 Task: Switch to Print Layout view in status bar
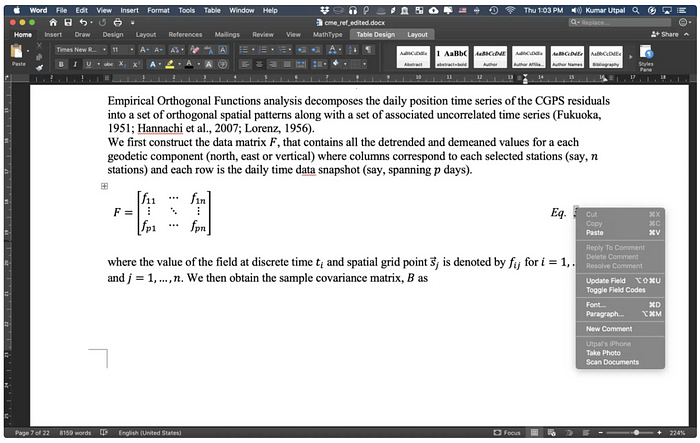pyautogui.click(x=534, y=432)
